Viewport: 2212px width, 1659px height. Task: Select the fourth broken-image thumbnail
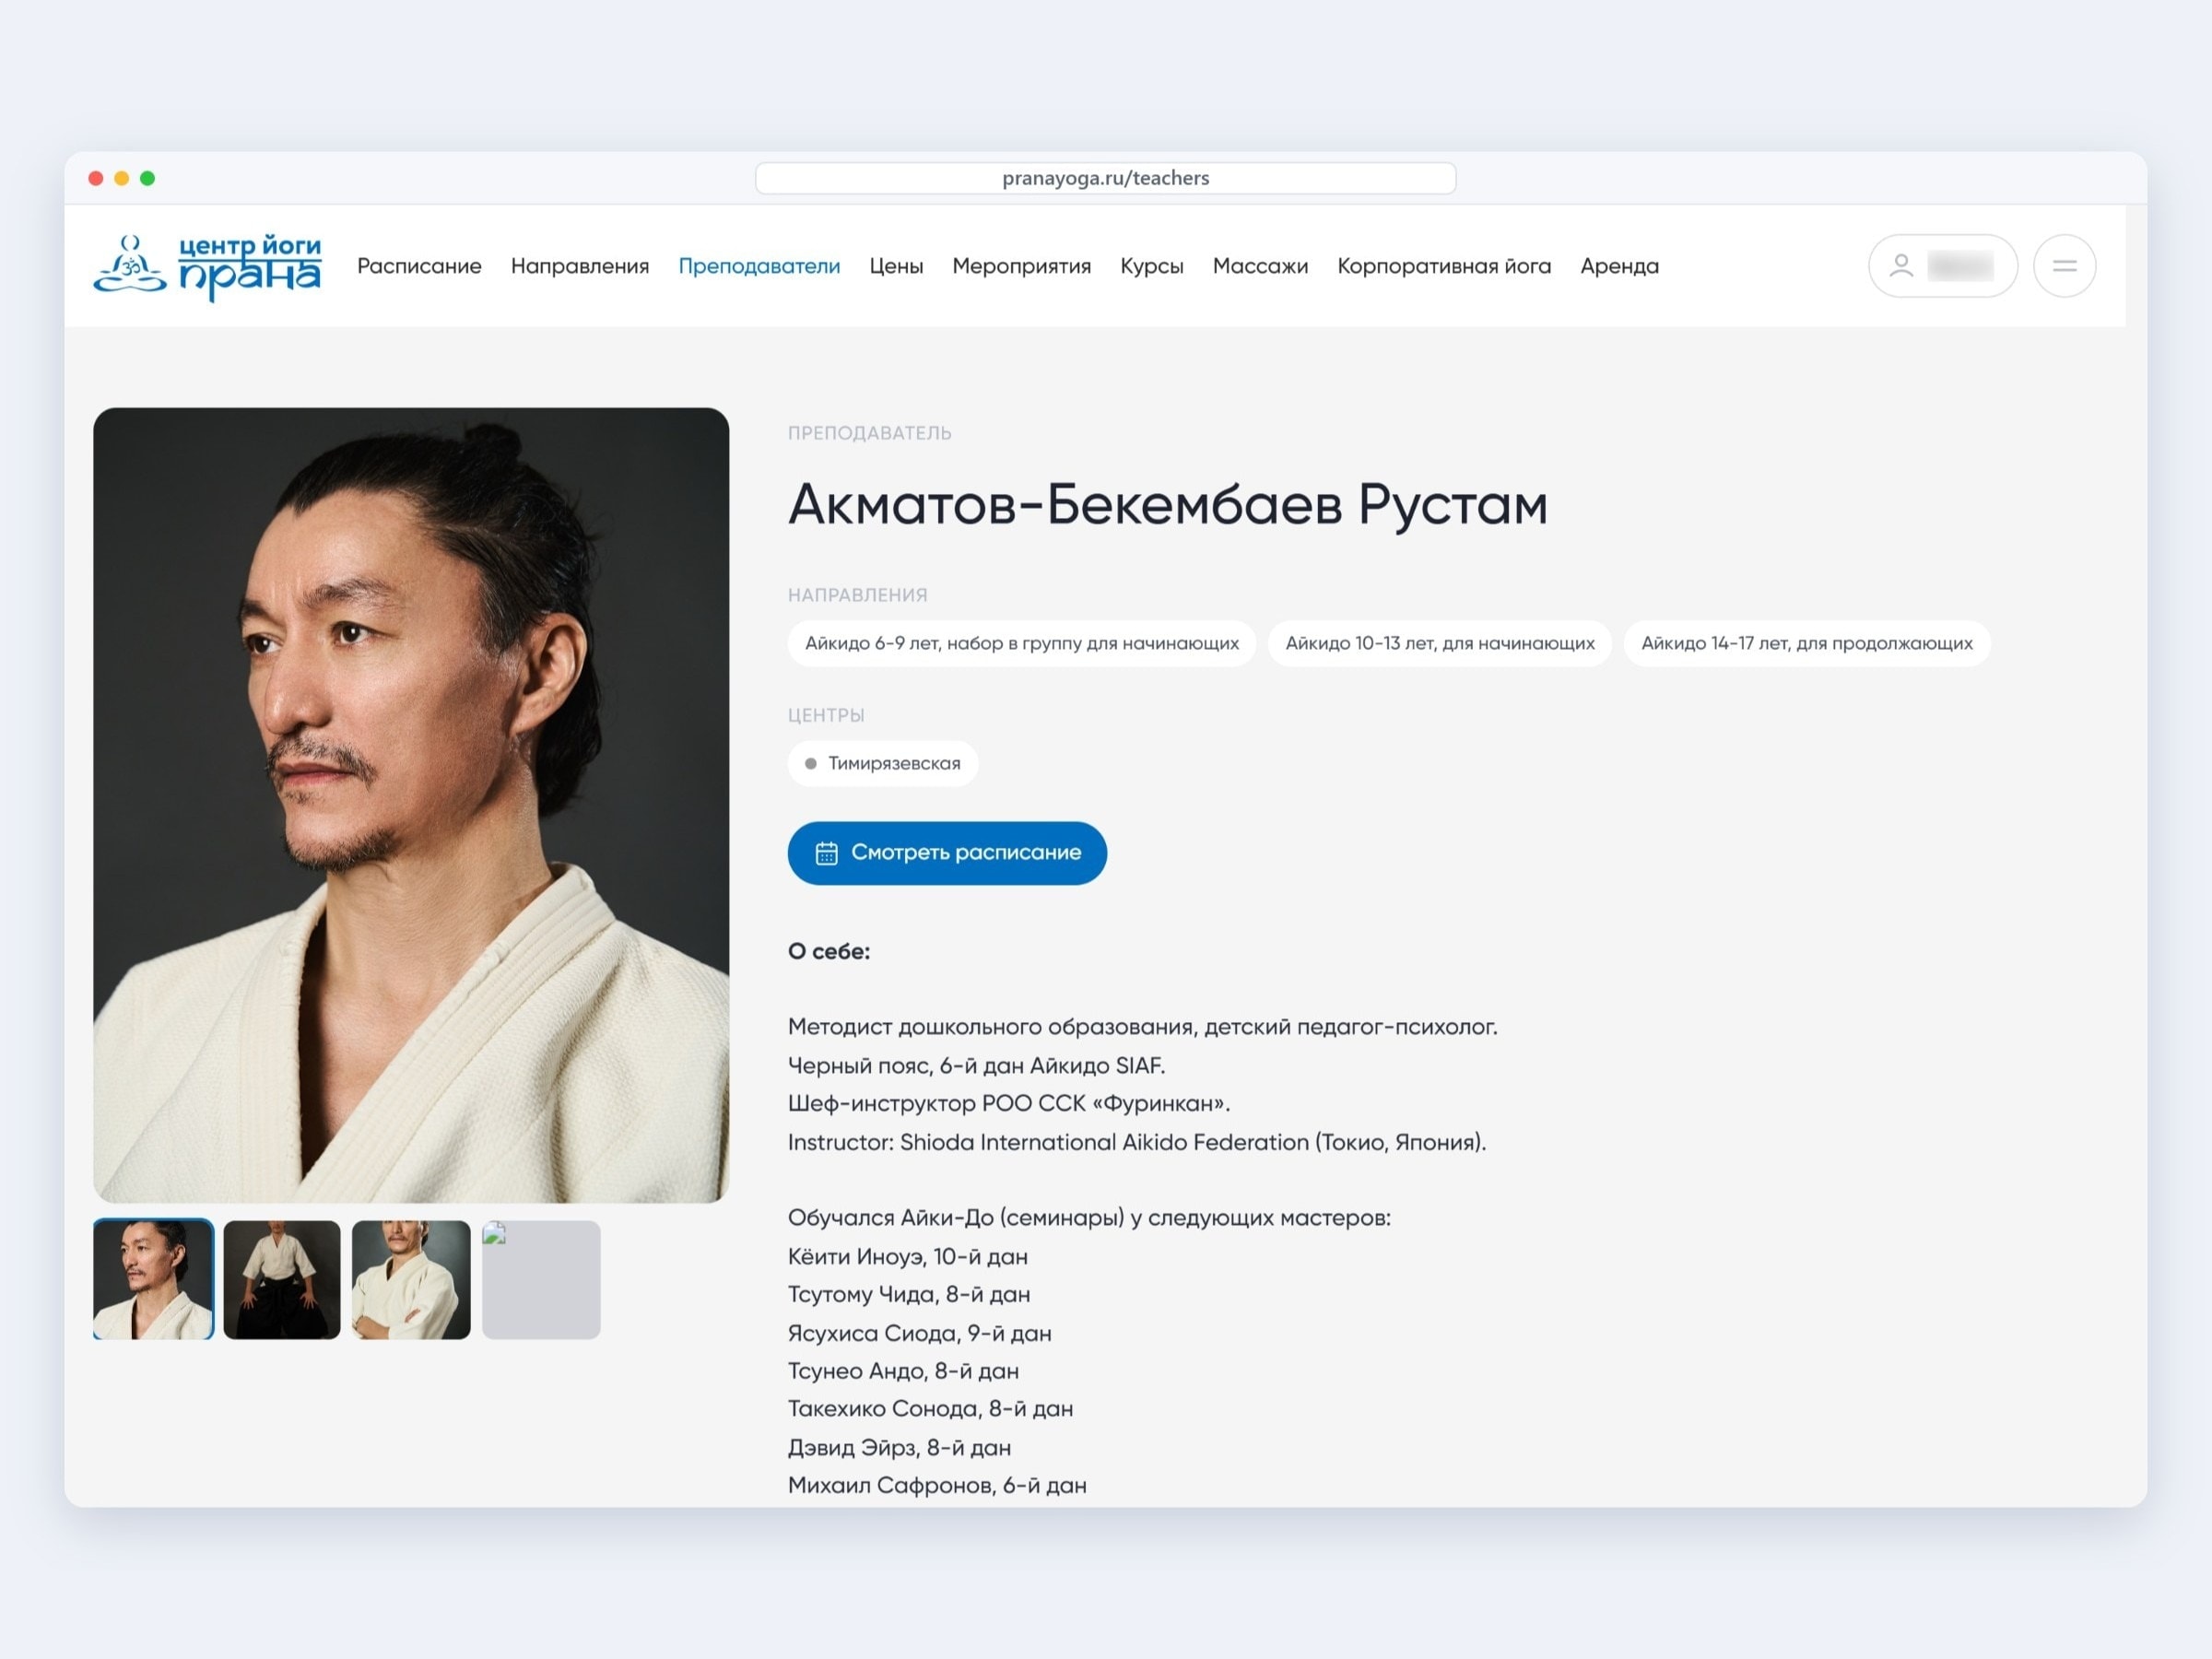(541, 1279)
